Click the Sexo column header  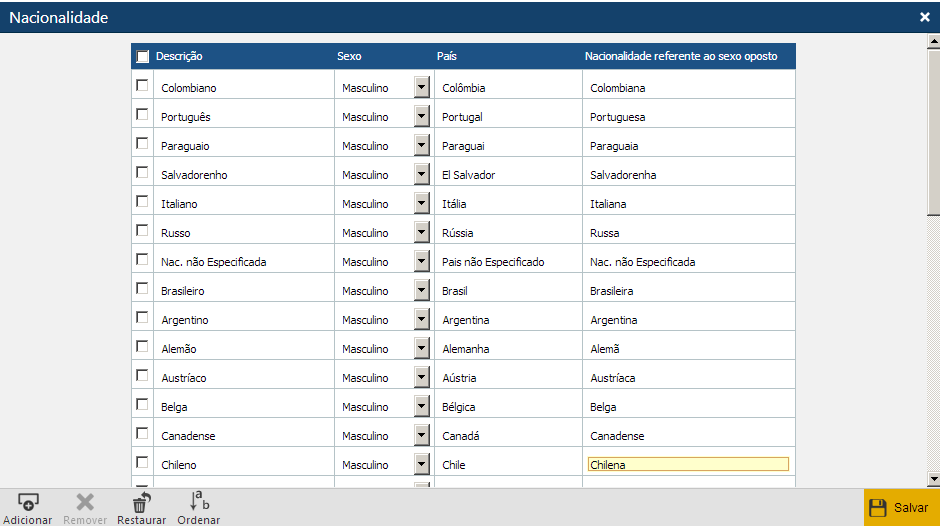click(x=349, y=56)
